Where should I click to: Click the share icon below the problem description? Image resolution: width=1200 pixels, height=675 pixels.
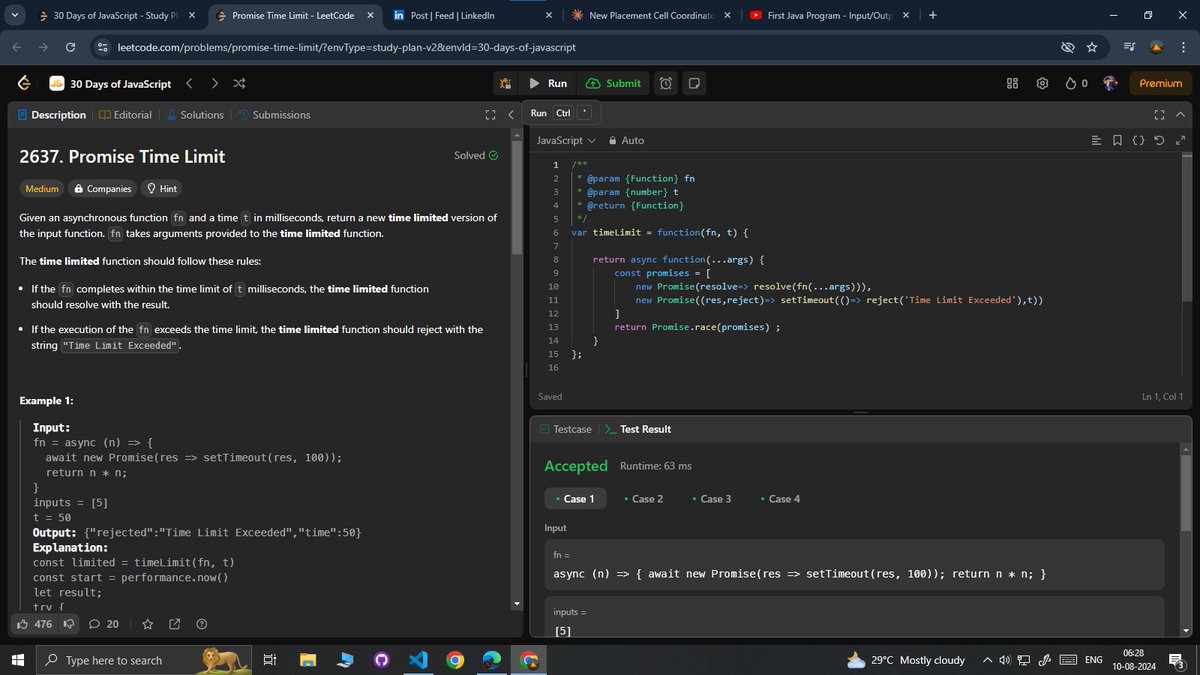click(x=174, y=623)
